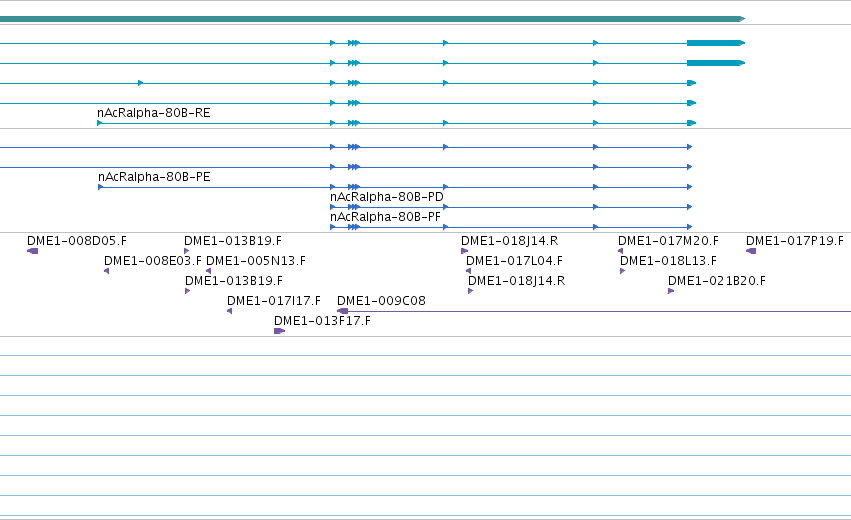Screen dimensions: 851x520
Task: Click the small glyph under DME1-008E03.F
Action: pyautogui.click(x=106, y=271)
